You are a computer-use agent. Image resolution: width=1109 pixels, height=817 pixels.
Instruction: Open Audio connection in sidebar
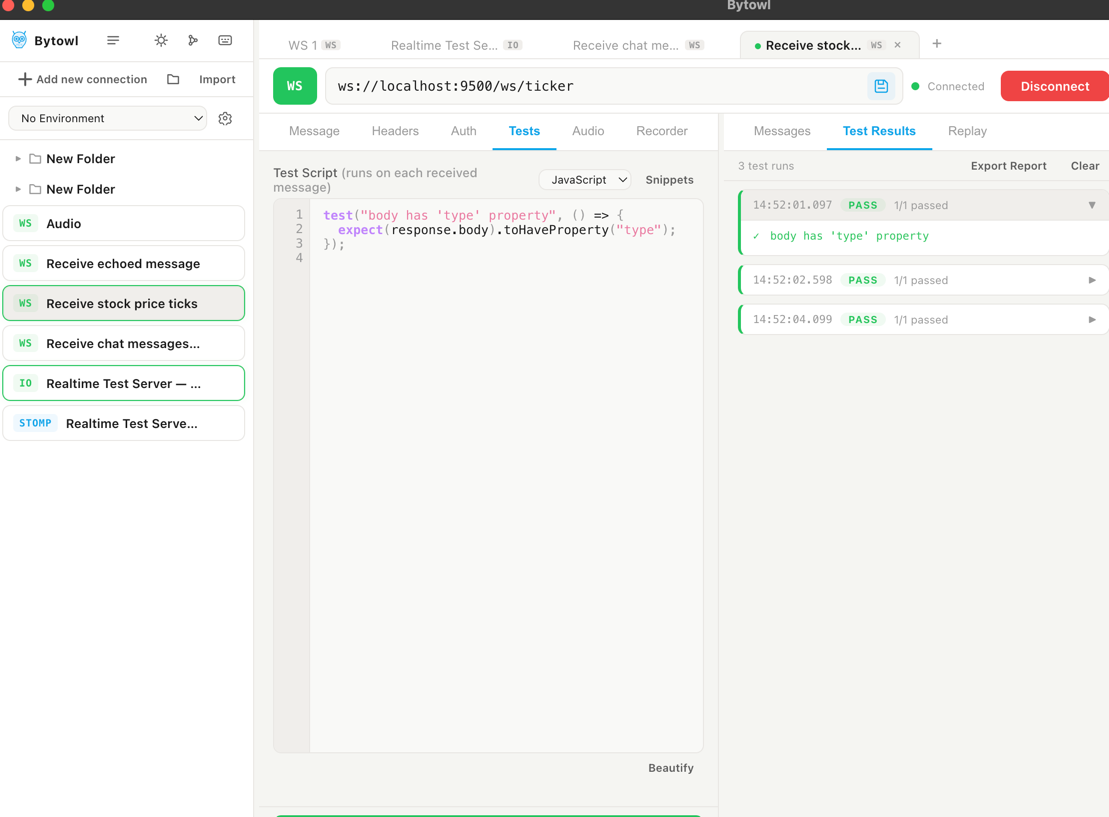pos(124,224)
